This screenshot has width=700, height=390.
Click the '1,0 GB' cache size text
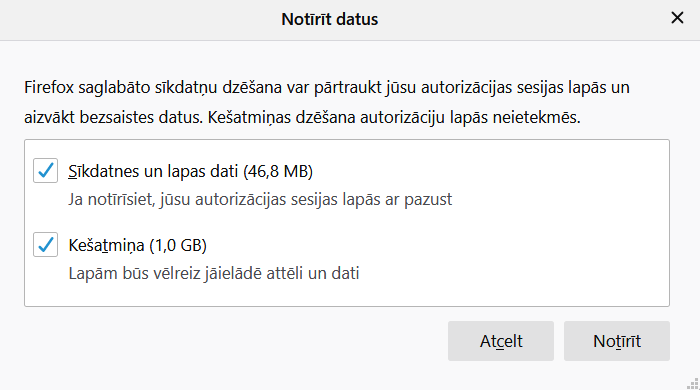(178, 245)
